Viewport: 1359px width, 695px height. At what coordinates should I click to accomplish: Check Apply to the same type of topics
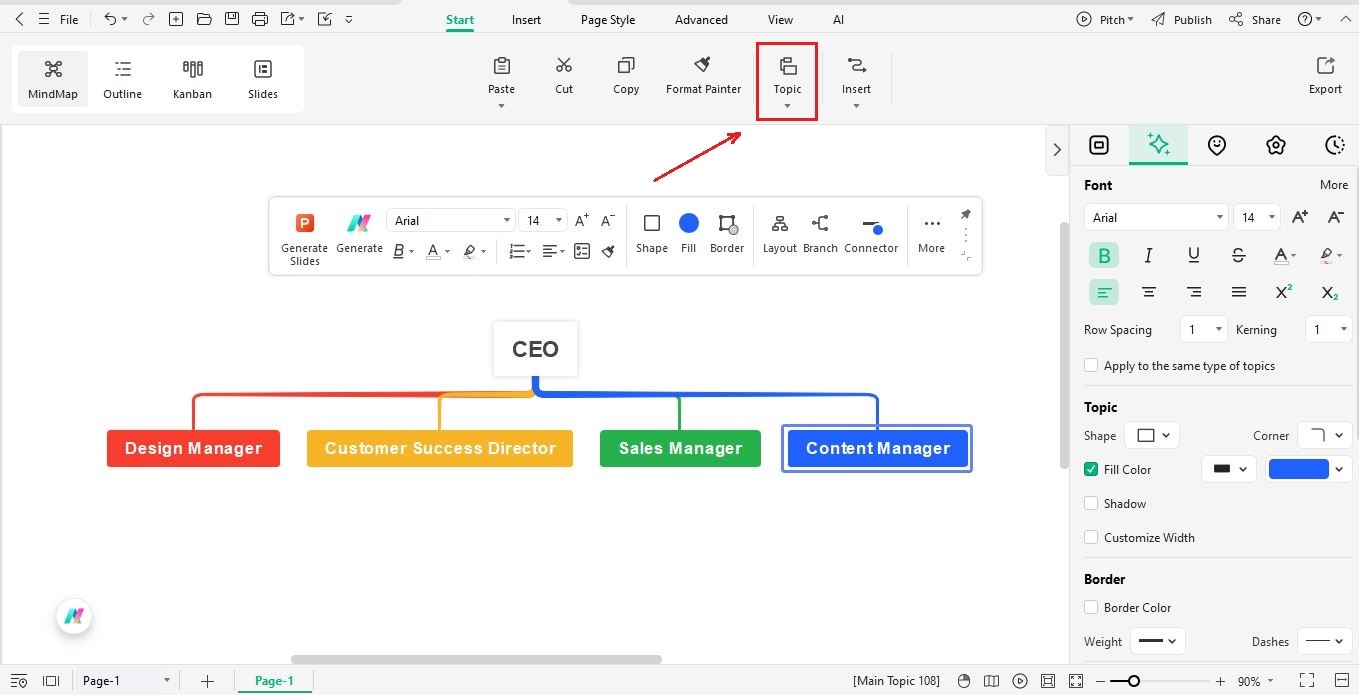coord(1091,365)
